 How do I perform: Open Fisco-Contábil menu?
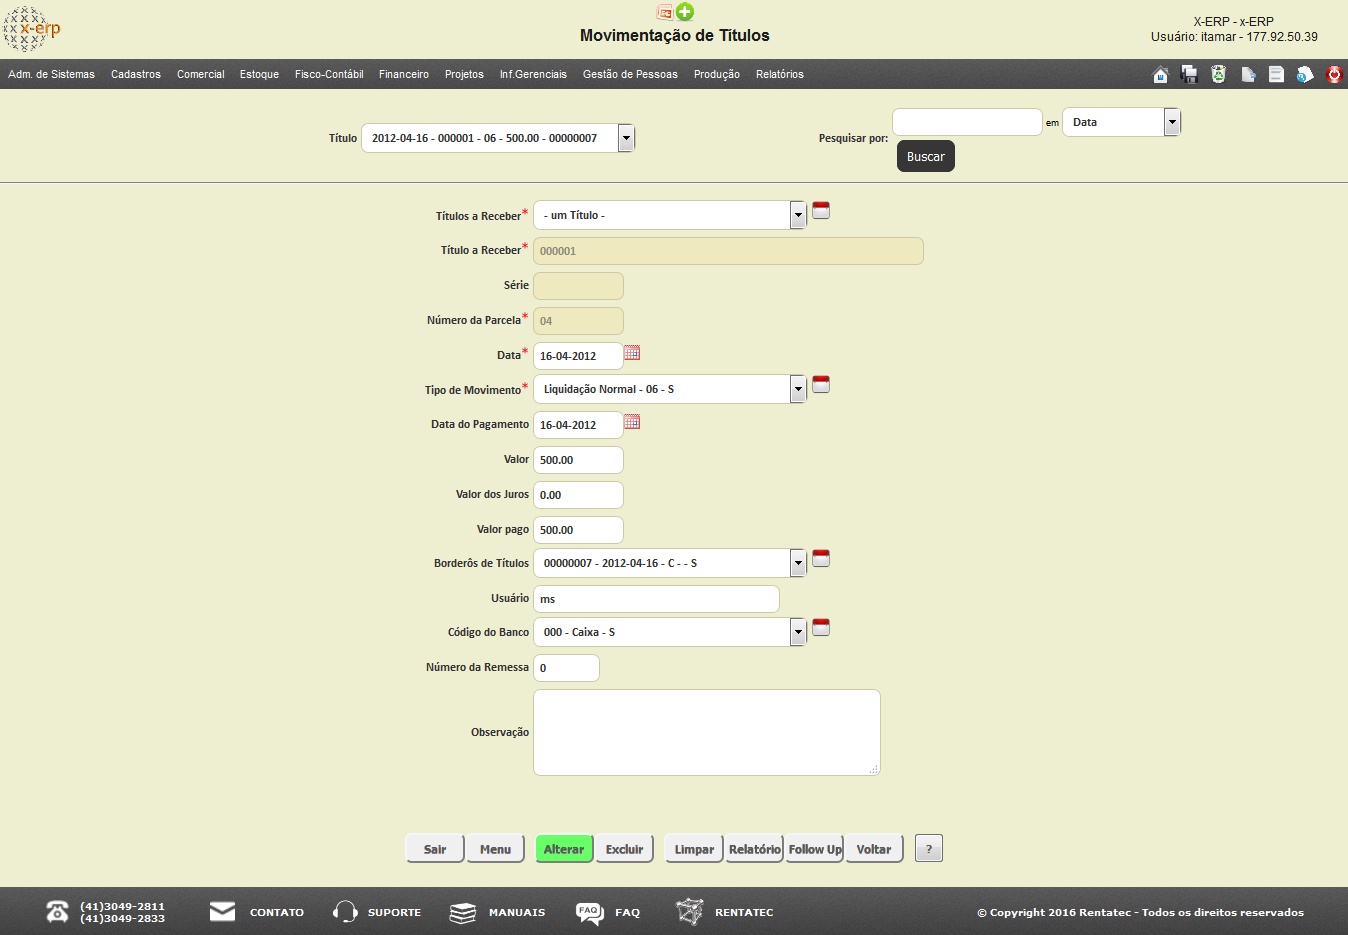pyautogui.click(x=329, y=74)
